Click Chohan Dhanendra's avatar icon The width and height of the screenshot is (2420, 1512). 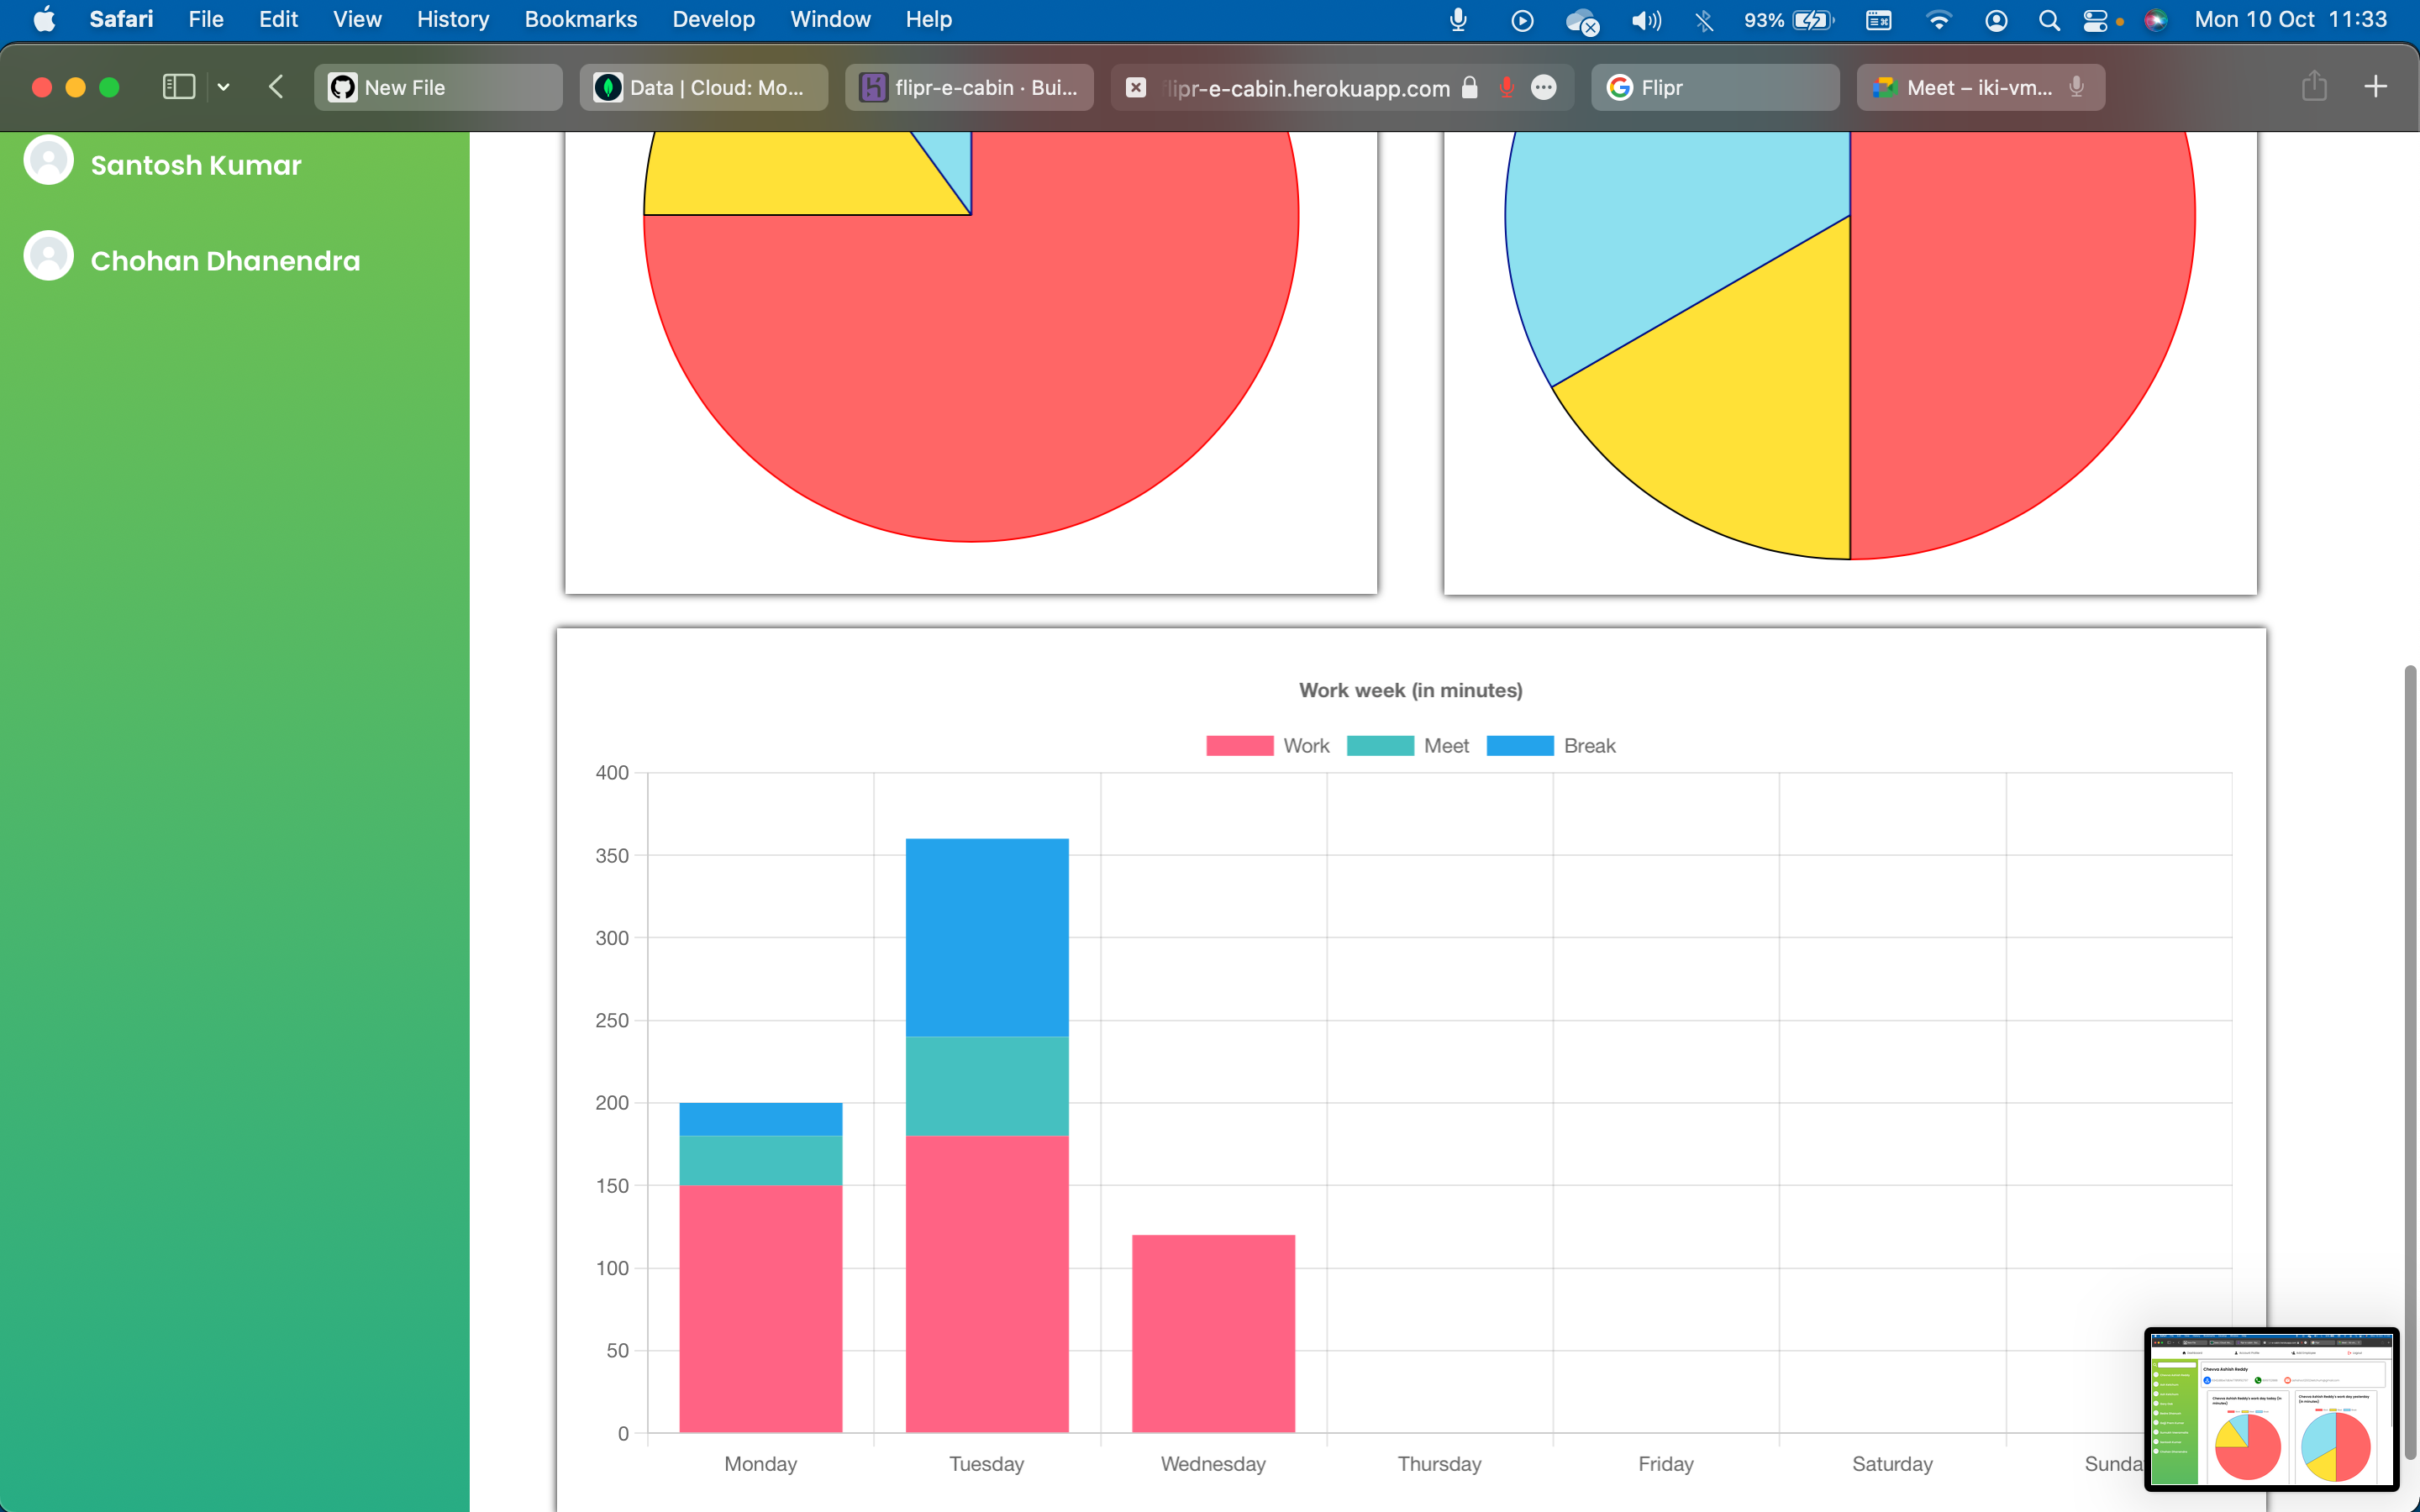(49, 257)
